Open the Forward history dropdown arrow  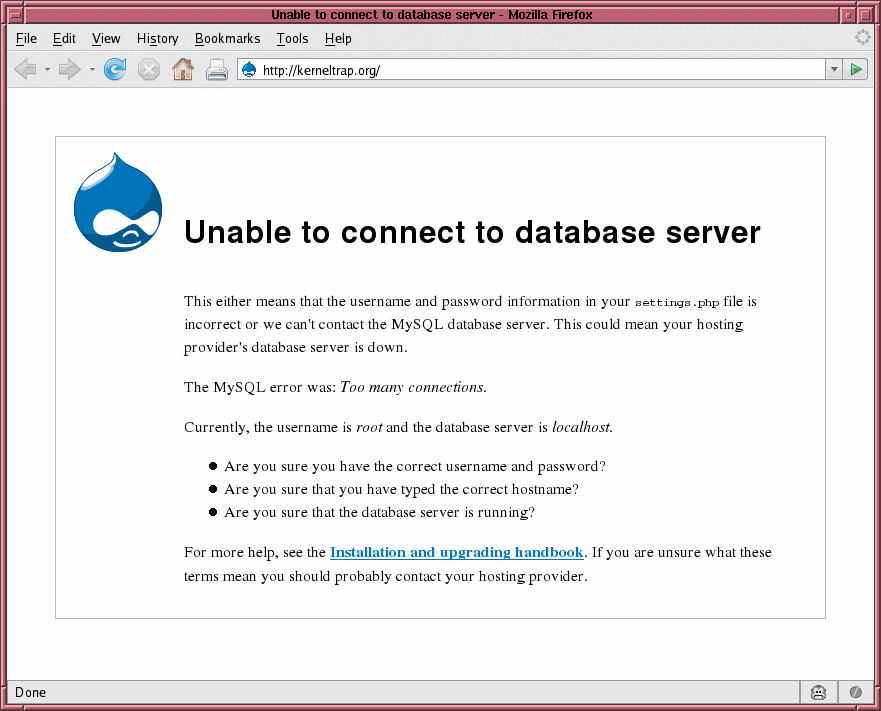pyautogui.click(x=92, y=70)
